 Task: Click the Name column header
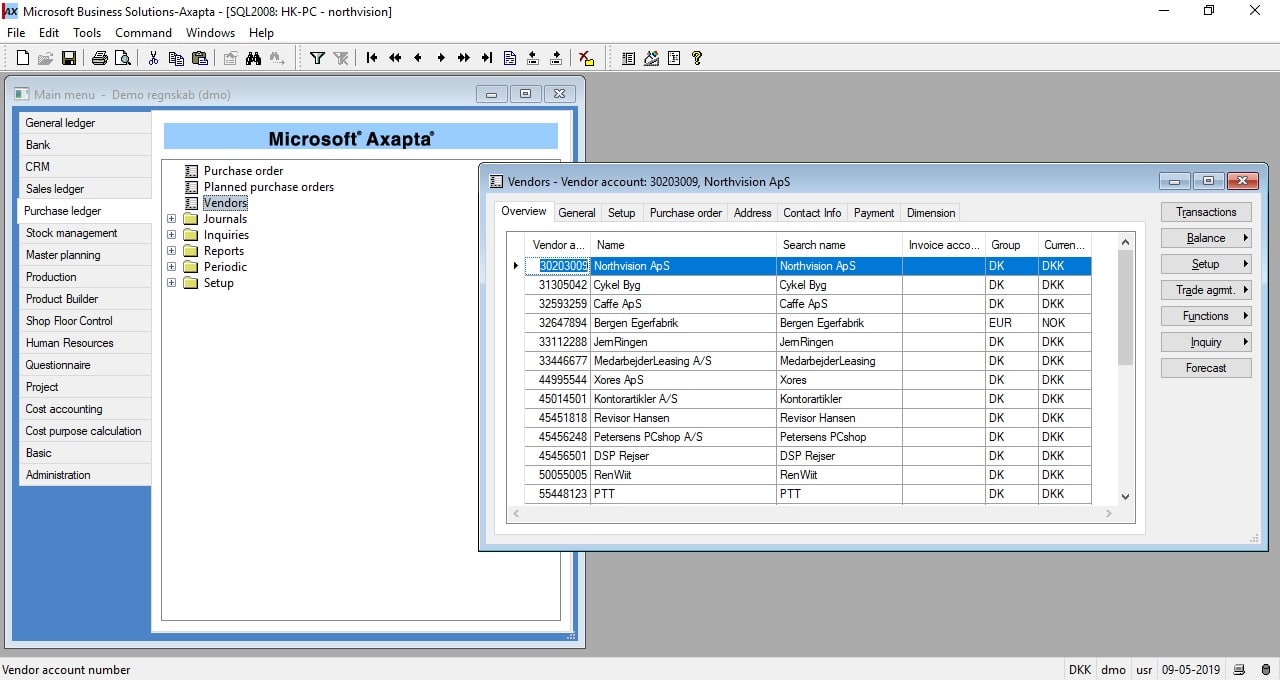[683, 244]
